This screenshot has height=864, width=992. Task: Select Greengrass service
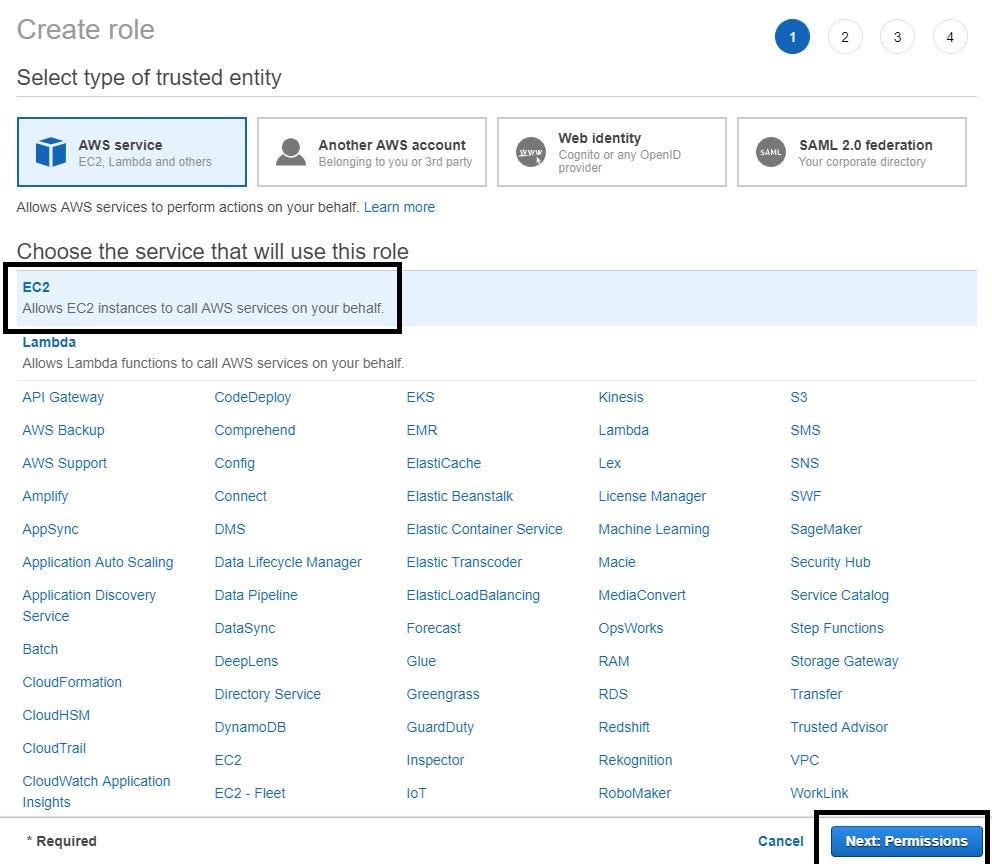click(443, 694)
